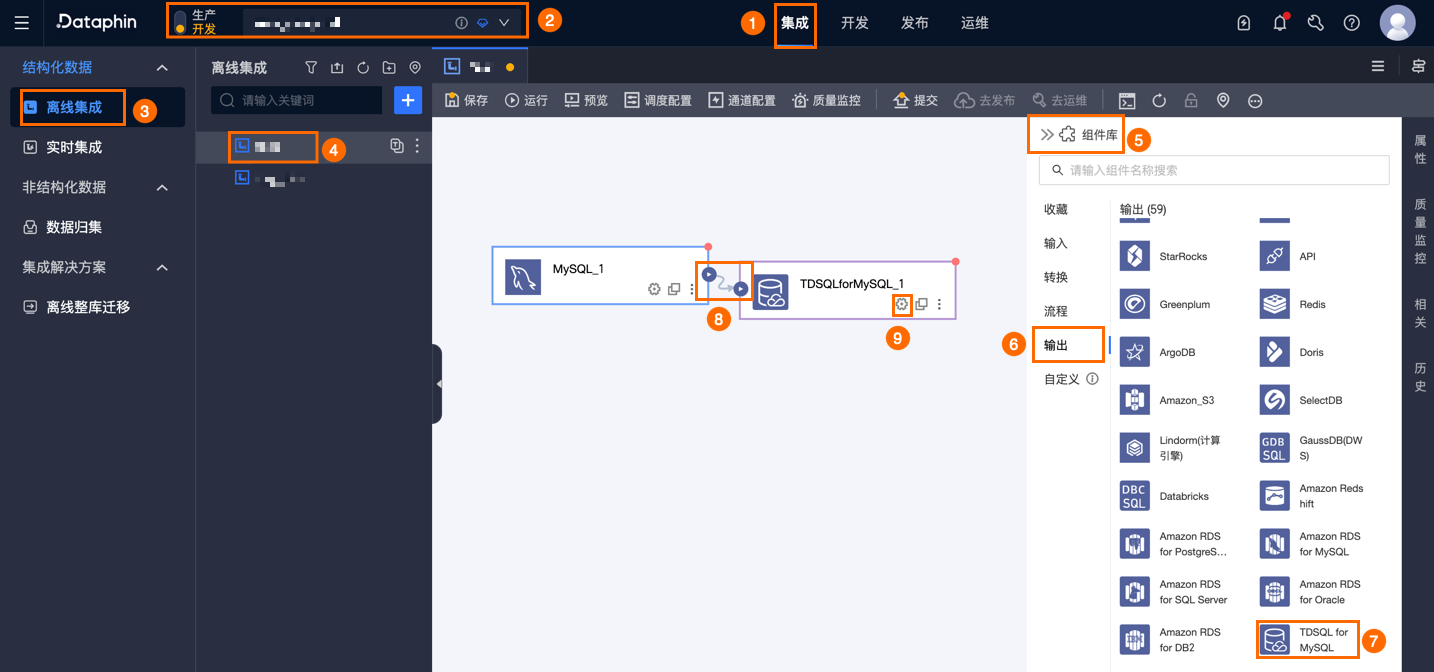Click the lightning document icon in header

pos(1244,22)
